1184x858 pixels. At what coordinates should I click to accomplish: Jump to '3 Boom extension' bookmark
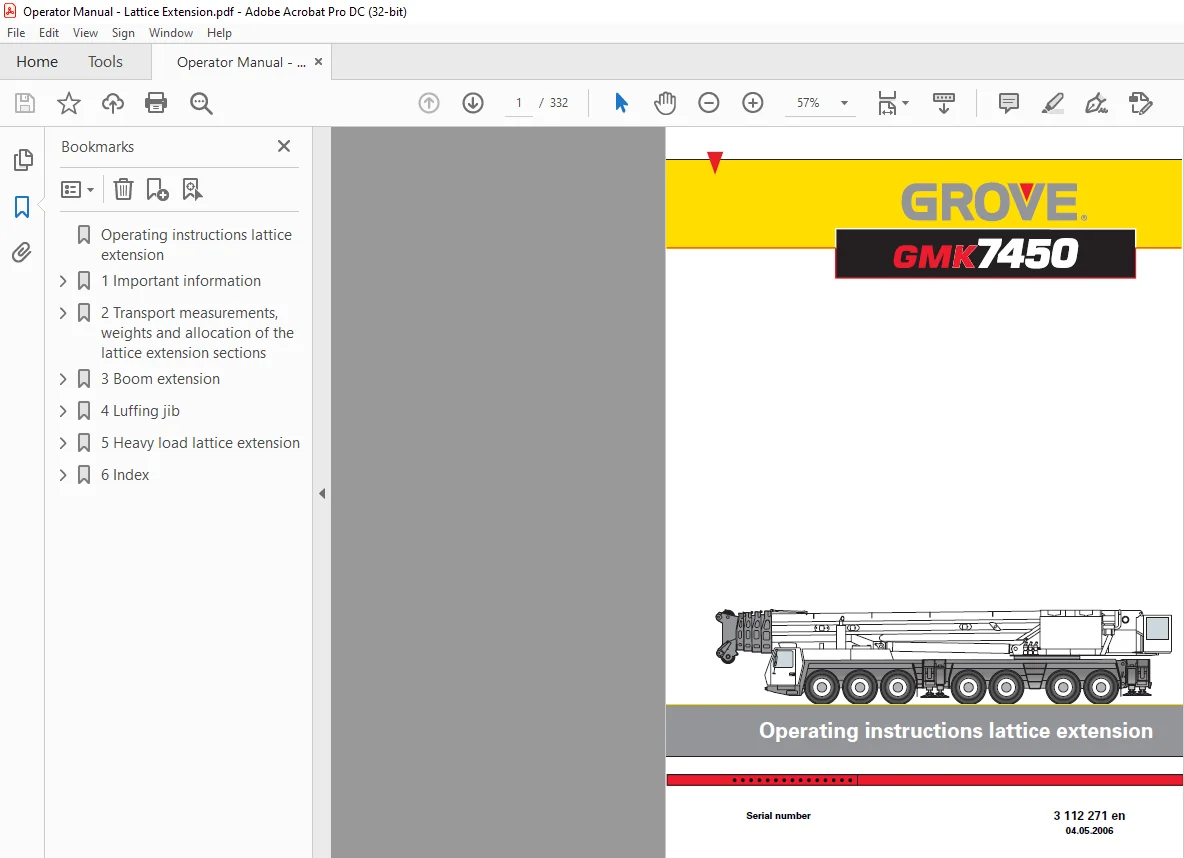pos(161,379)
